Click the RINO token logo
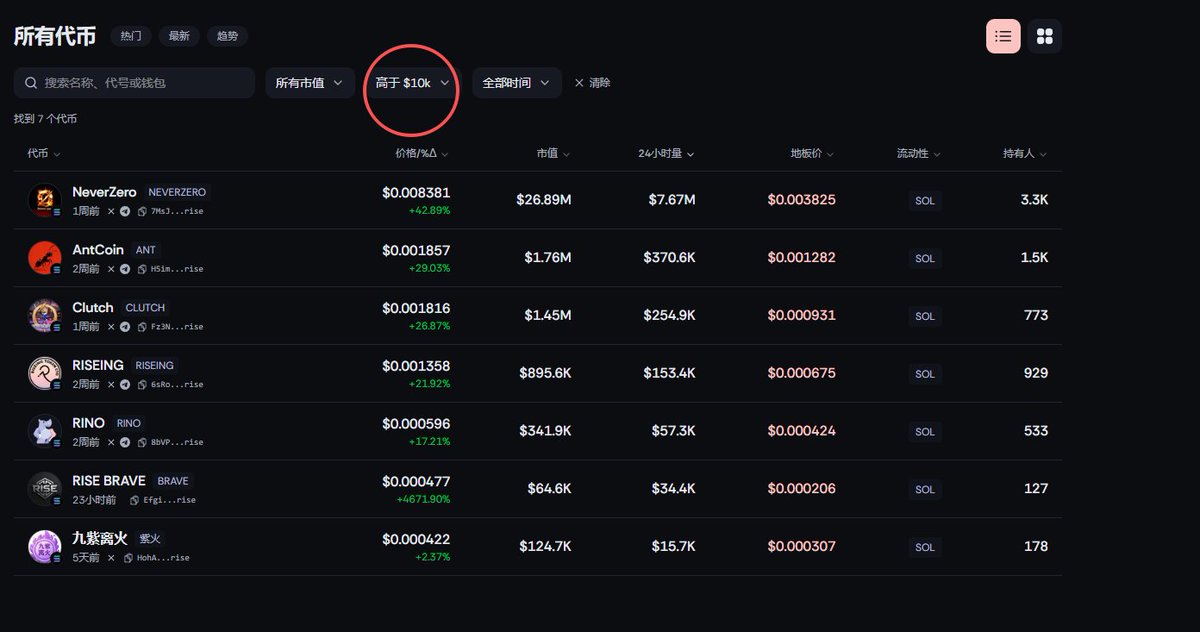The image size is (1200, 632). pyautogui.click(x=45, y=432)
